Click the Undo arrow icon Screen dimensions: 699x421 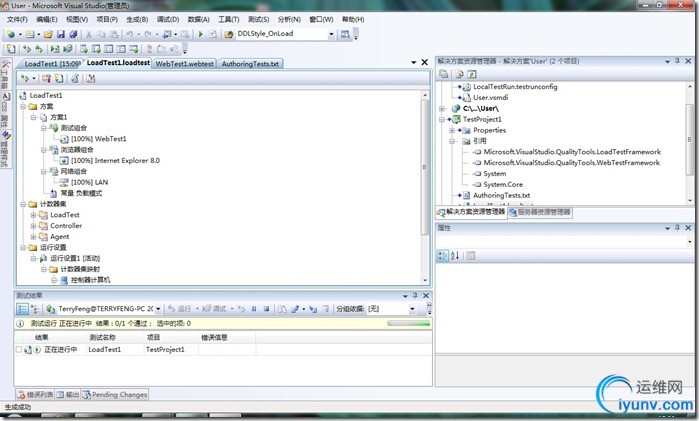pos(129,34)
